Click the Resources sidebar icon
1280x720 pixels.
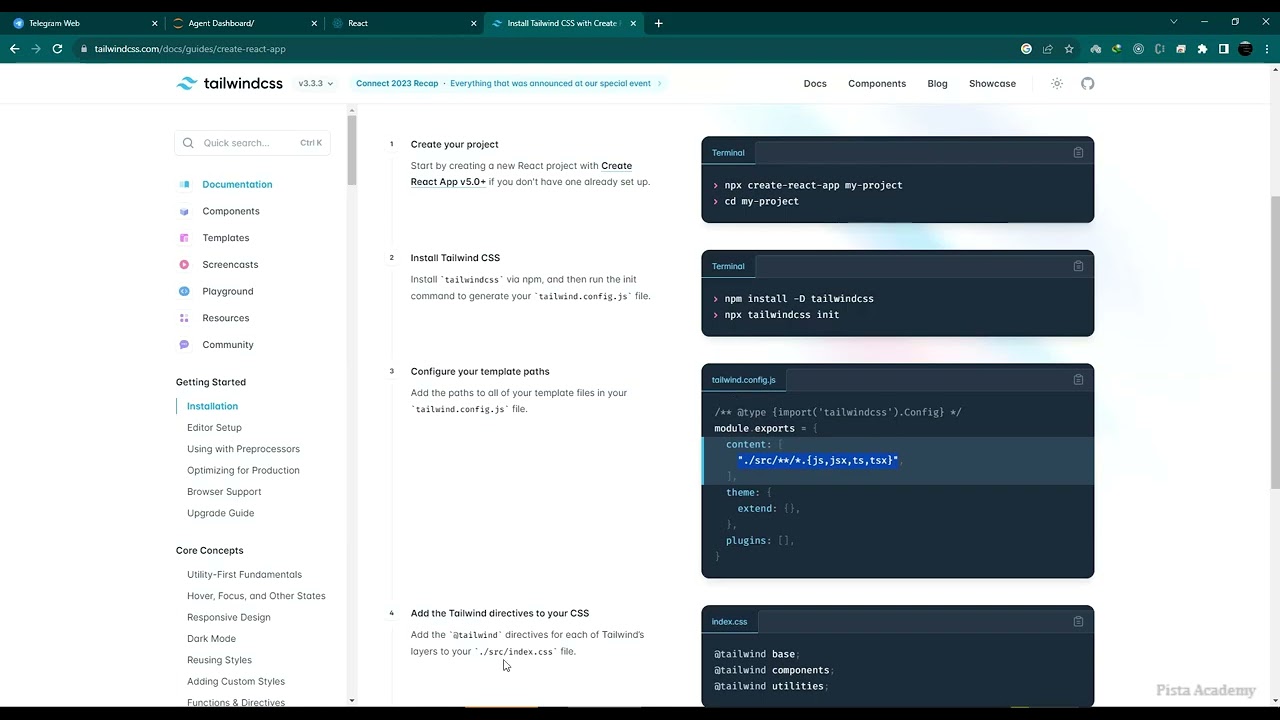[x=184, y=318]
